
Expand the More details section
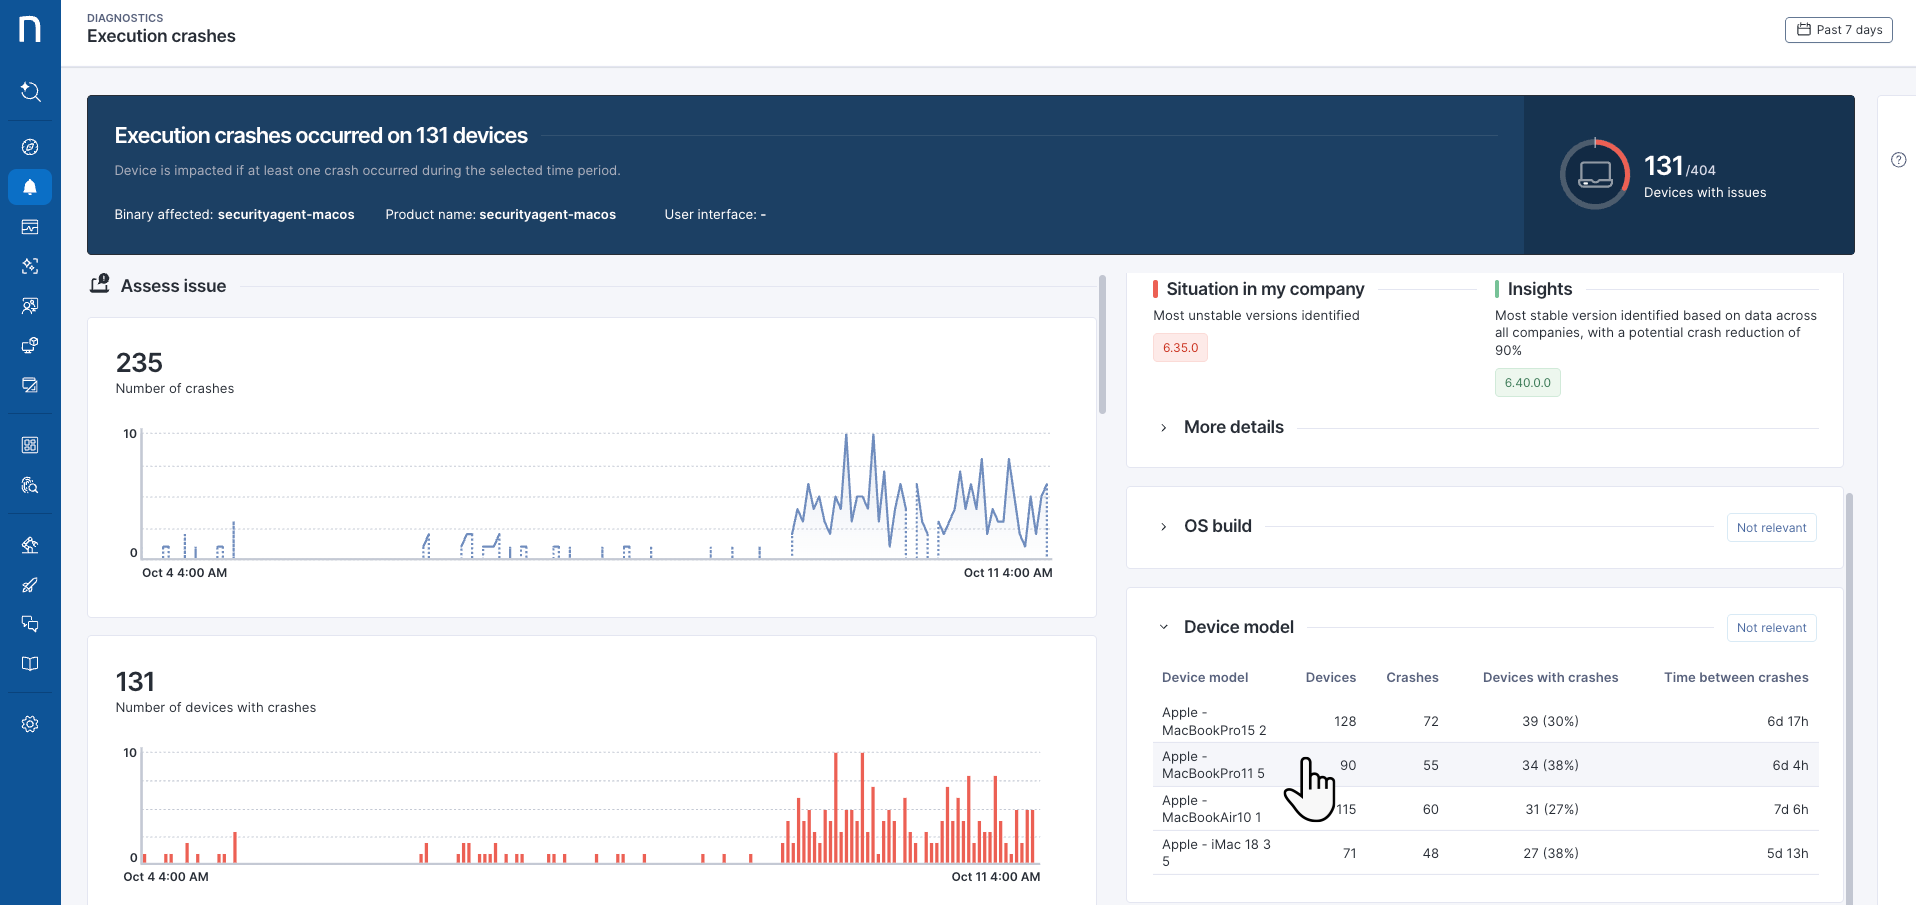point(1233,427)
